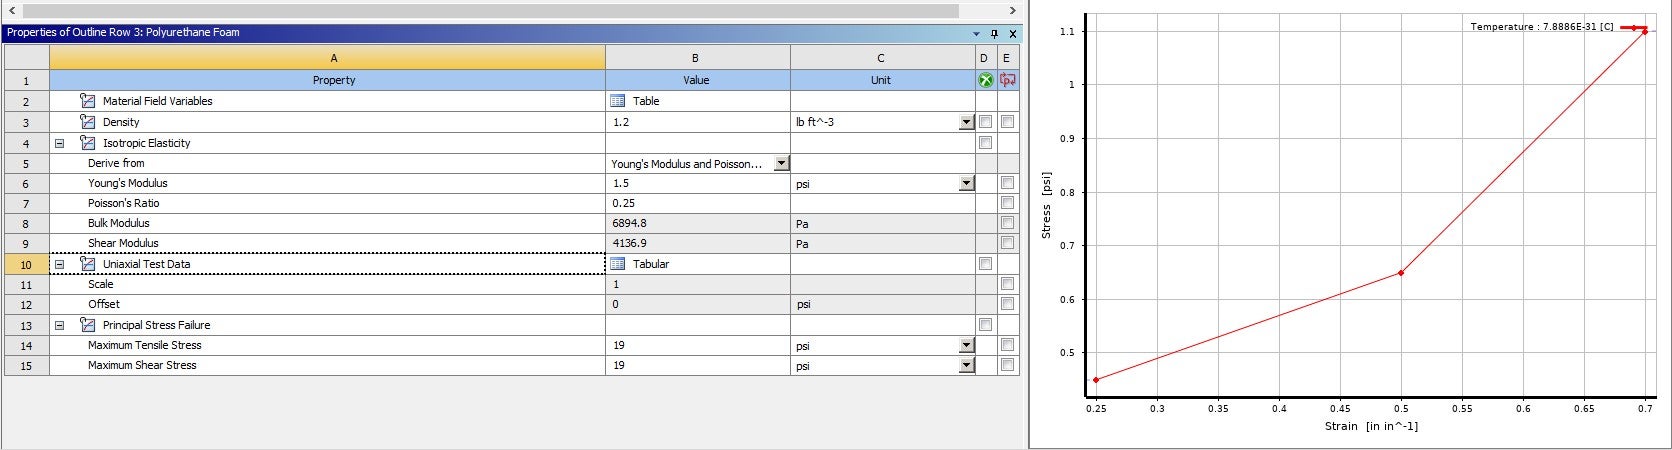
Task: Select the column C header
Action: click(x=882, y=58)
